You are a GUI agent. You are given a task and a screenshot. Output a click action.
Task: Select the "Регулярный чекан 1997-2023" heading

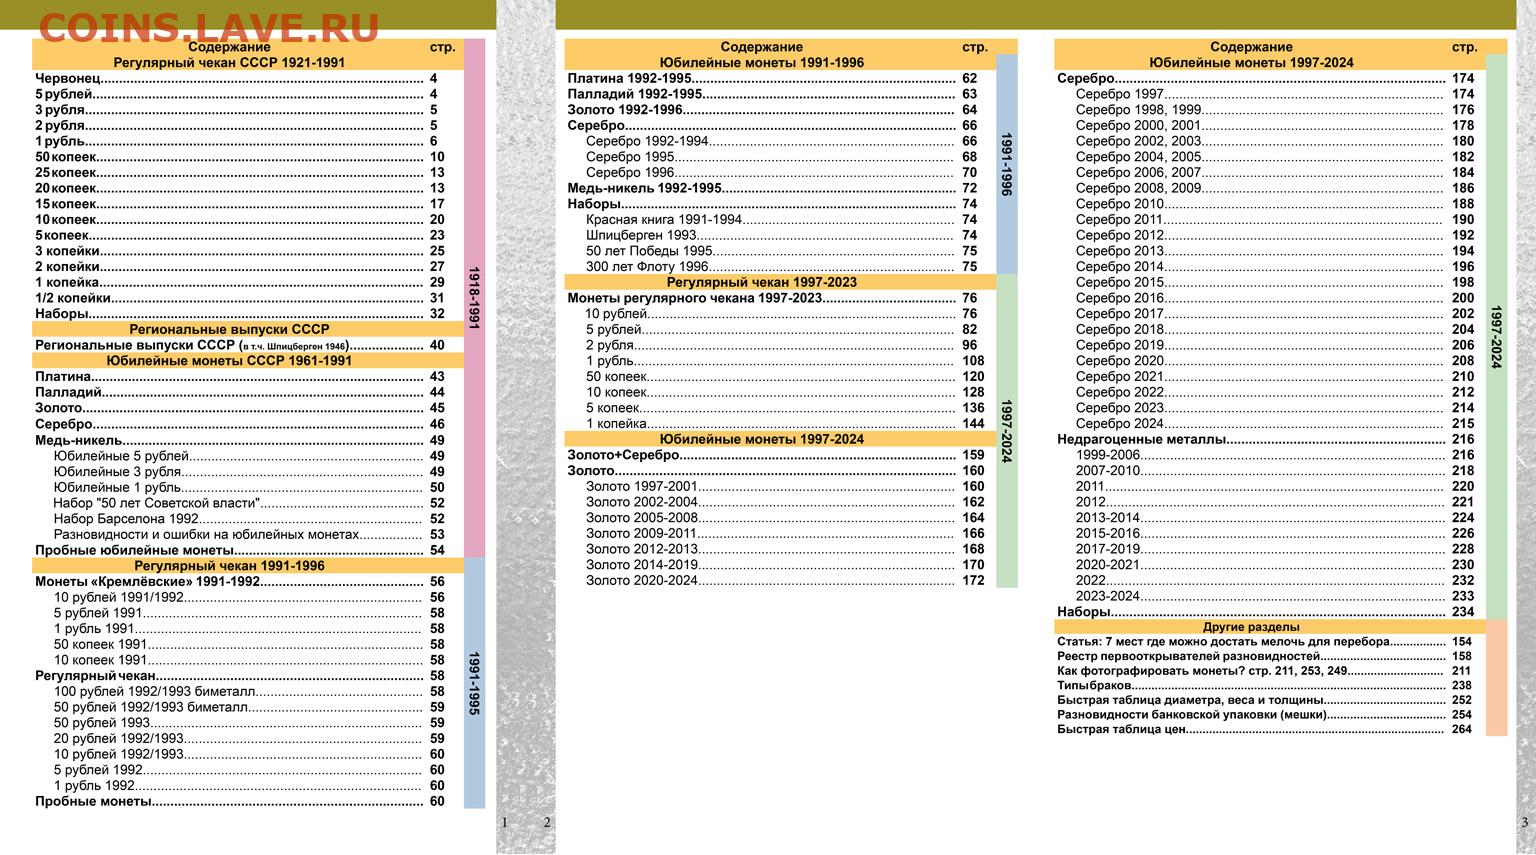pos(761,282)
